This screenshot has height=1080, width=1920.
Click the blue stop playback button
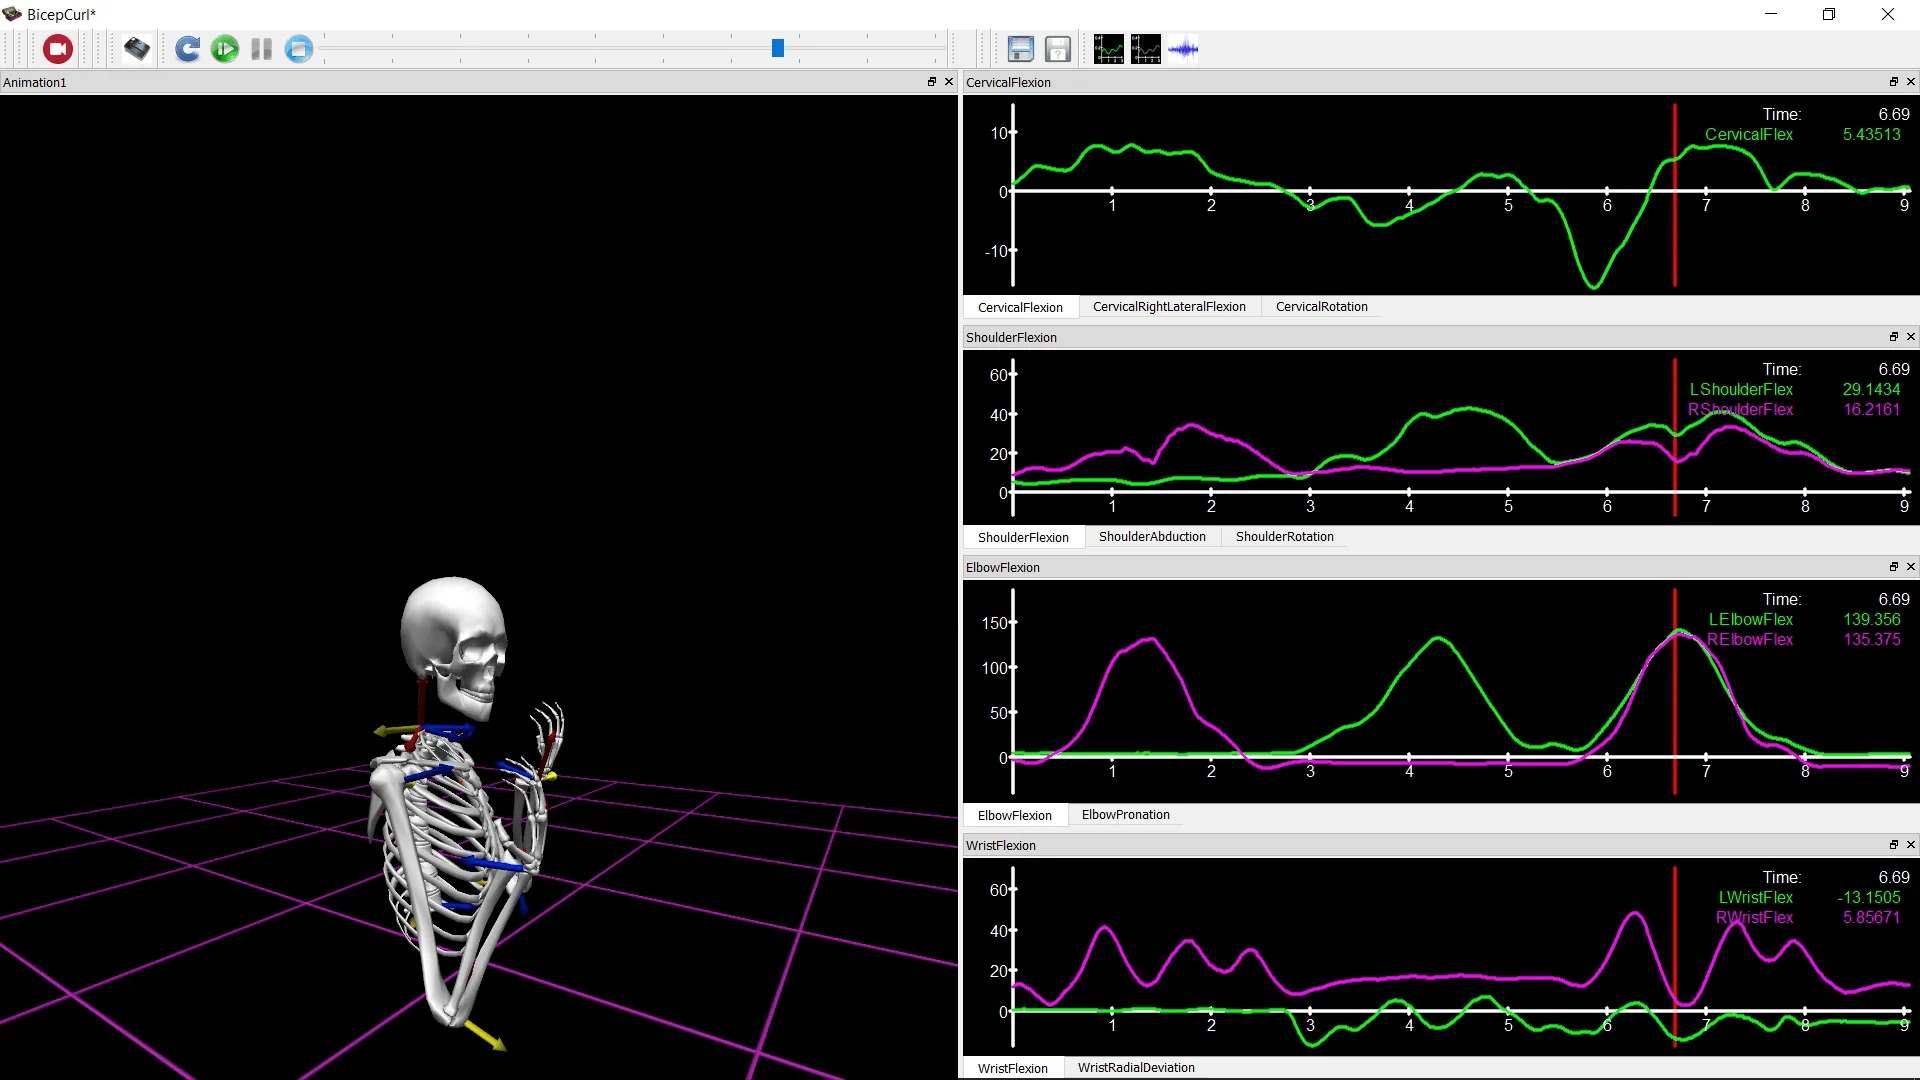(299, 49)
